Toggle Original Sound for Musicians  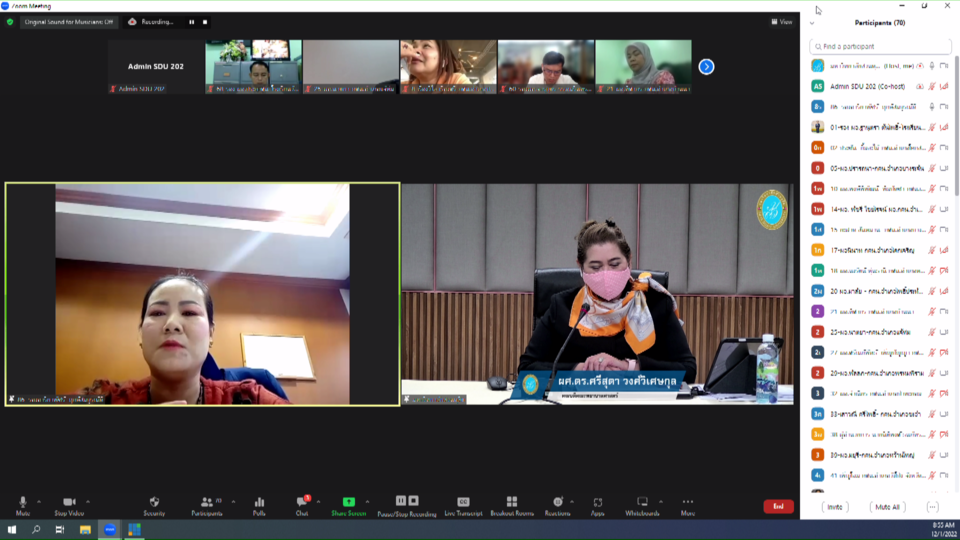[69, 22]
